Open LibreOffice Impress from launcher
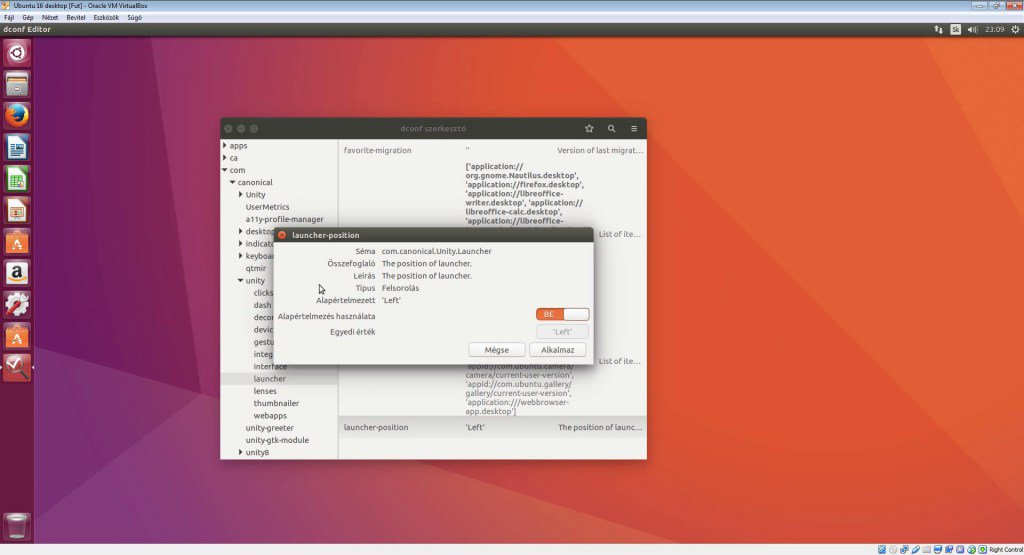 [x=17, y=210]
